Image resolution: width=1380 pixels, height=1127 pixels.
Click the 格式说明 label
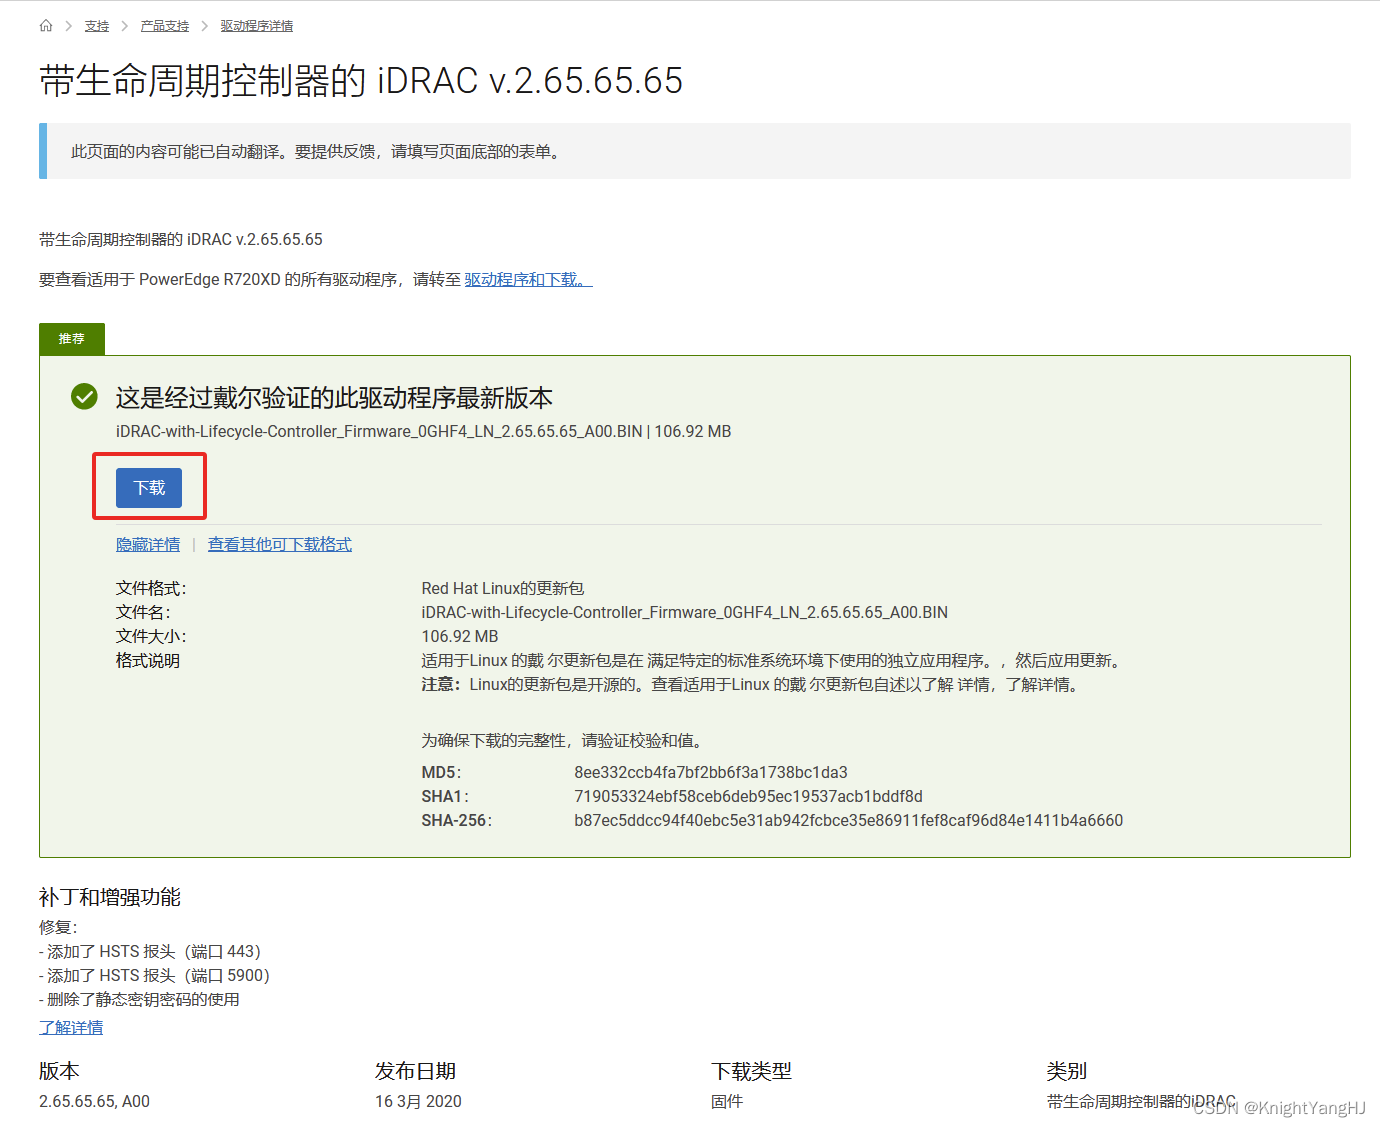click(148, 661)
